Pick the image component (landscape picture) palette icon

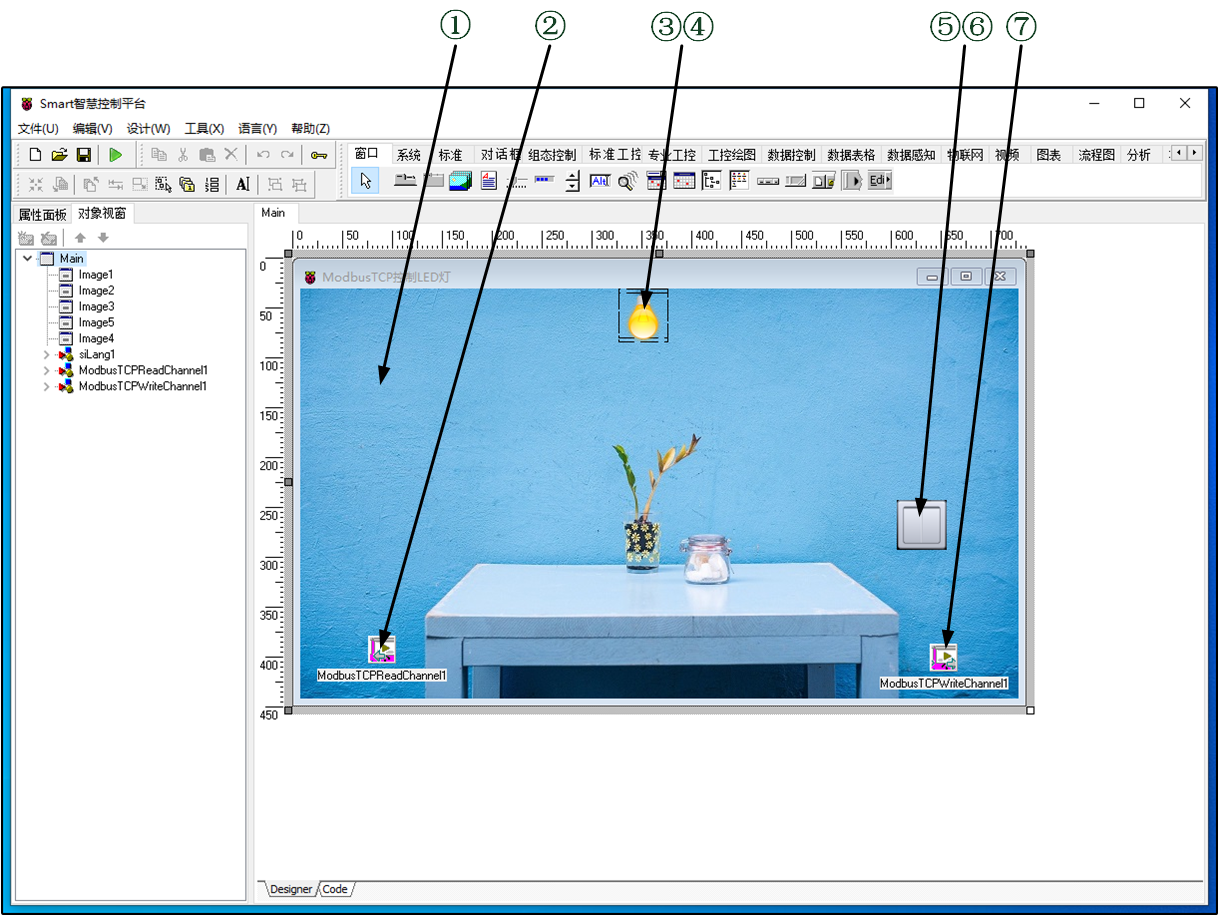pos(460,181)
